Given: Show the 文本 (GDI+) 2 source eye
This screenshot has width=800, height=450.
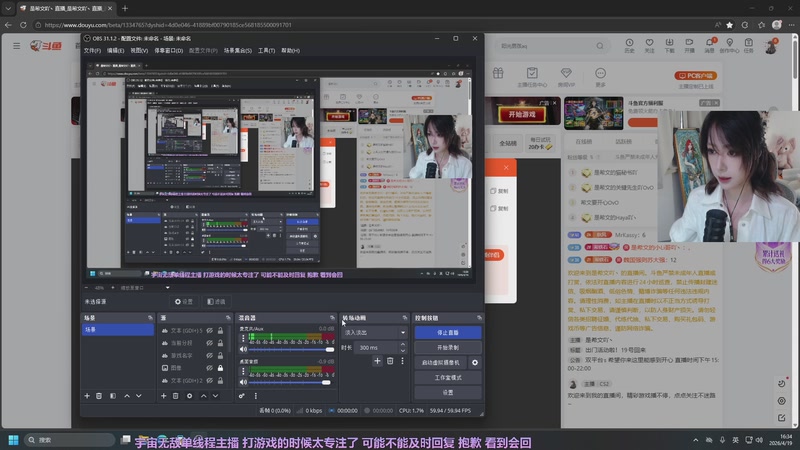Looking at the screenshot, I should pyautogui.click(x=210, y=381).
